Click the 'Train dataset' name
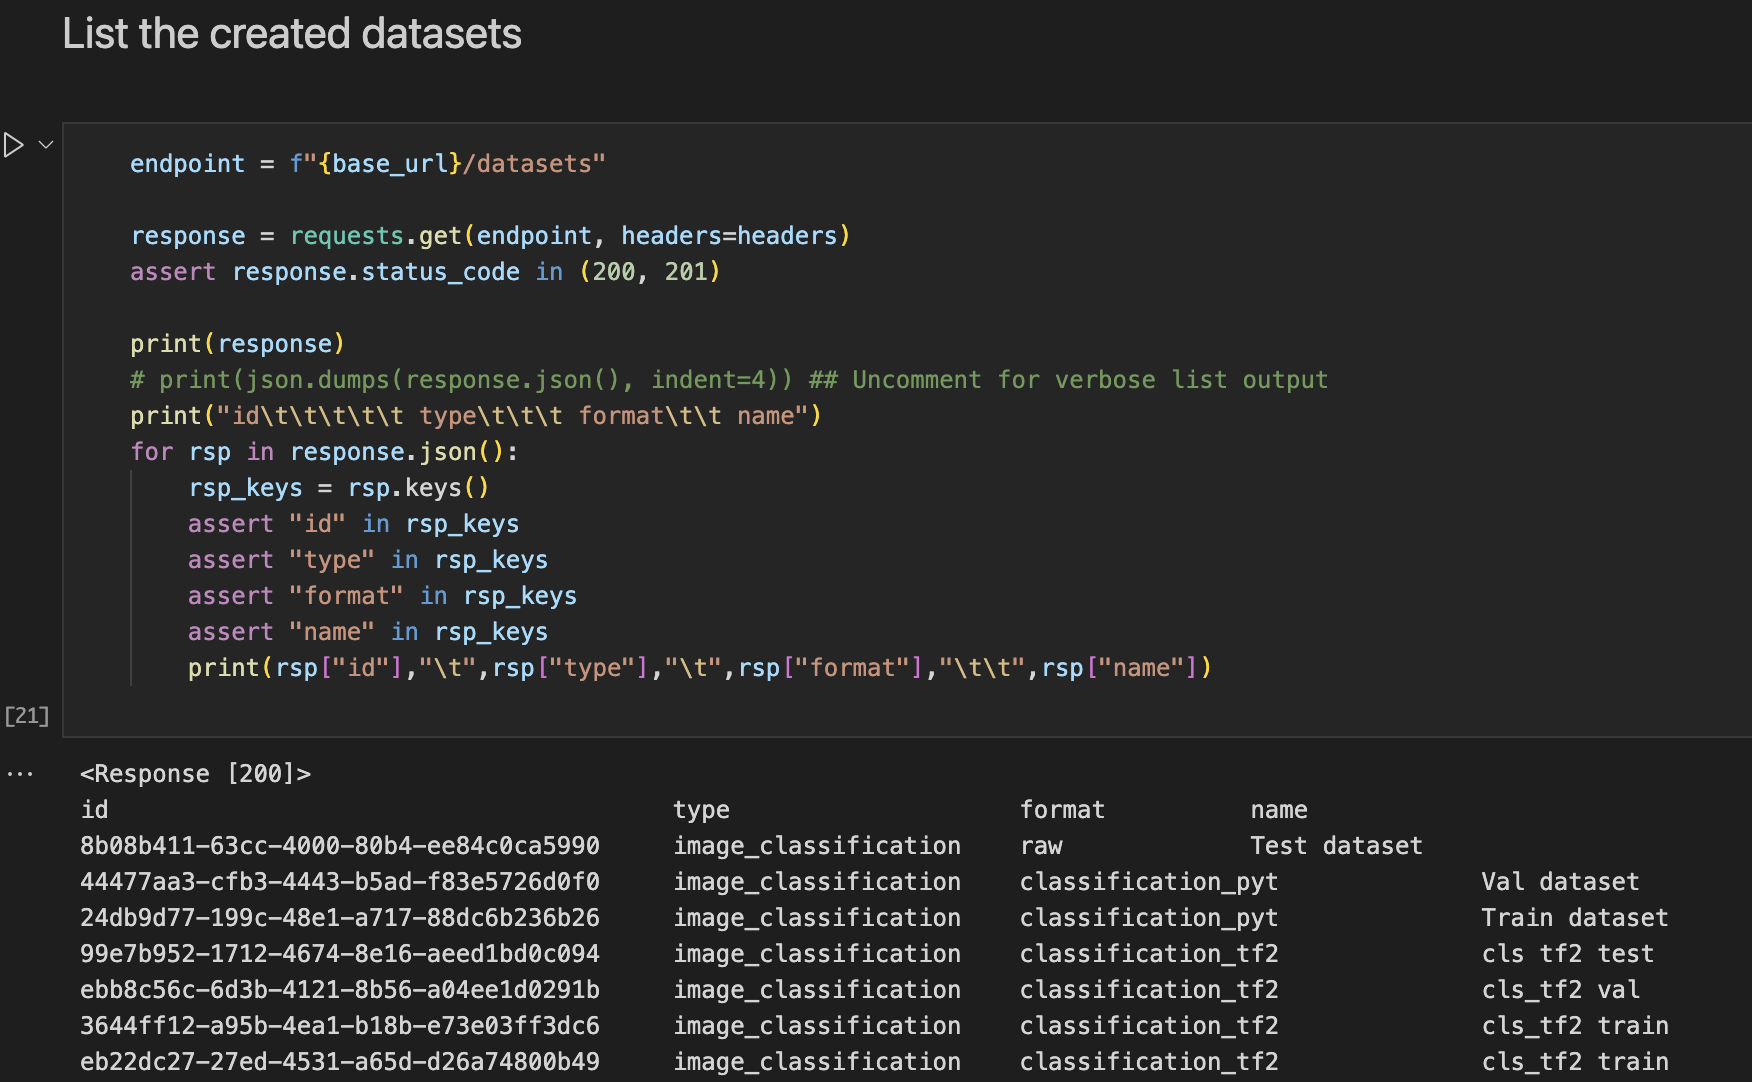Image resolution: width=1752 pixels, height=1082 pixels. 1575,918
